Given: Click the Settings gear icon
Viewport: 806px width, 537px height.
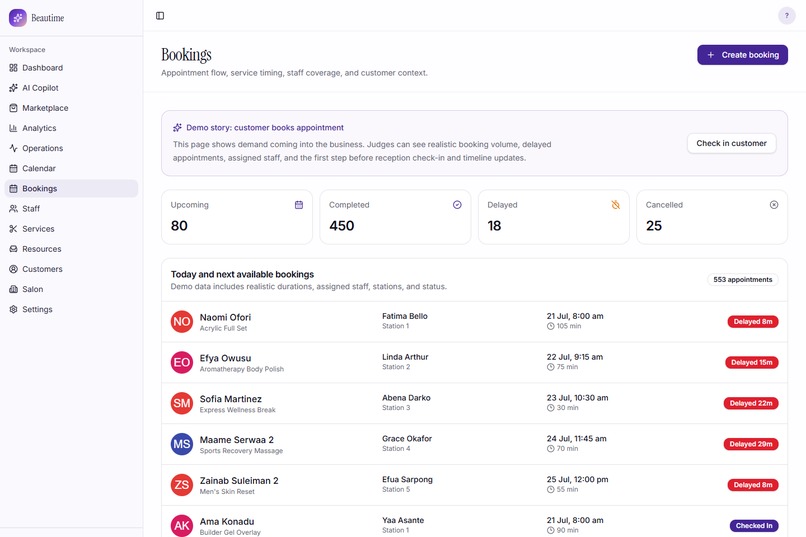Looking at the screenshot, I should click(13, 309).
